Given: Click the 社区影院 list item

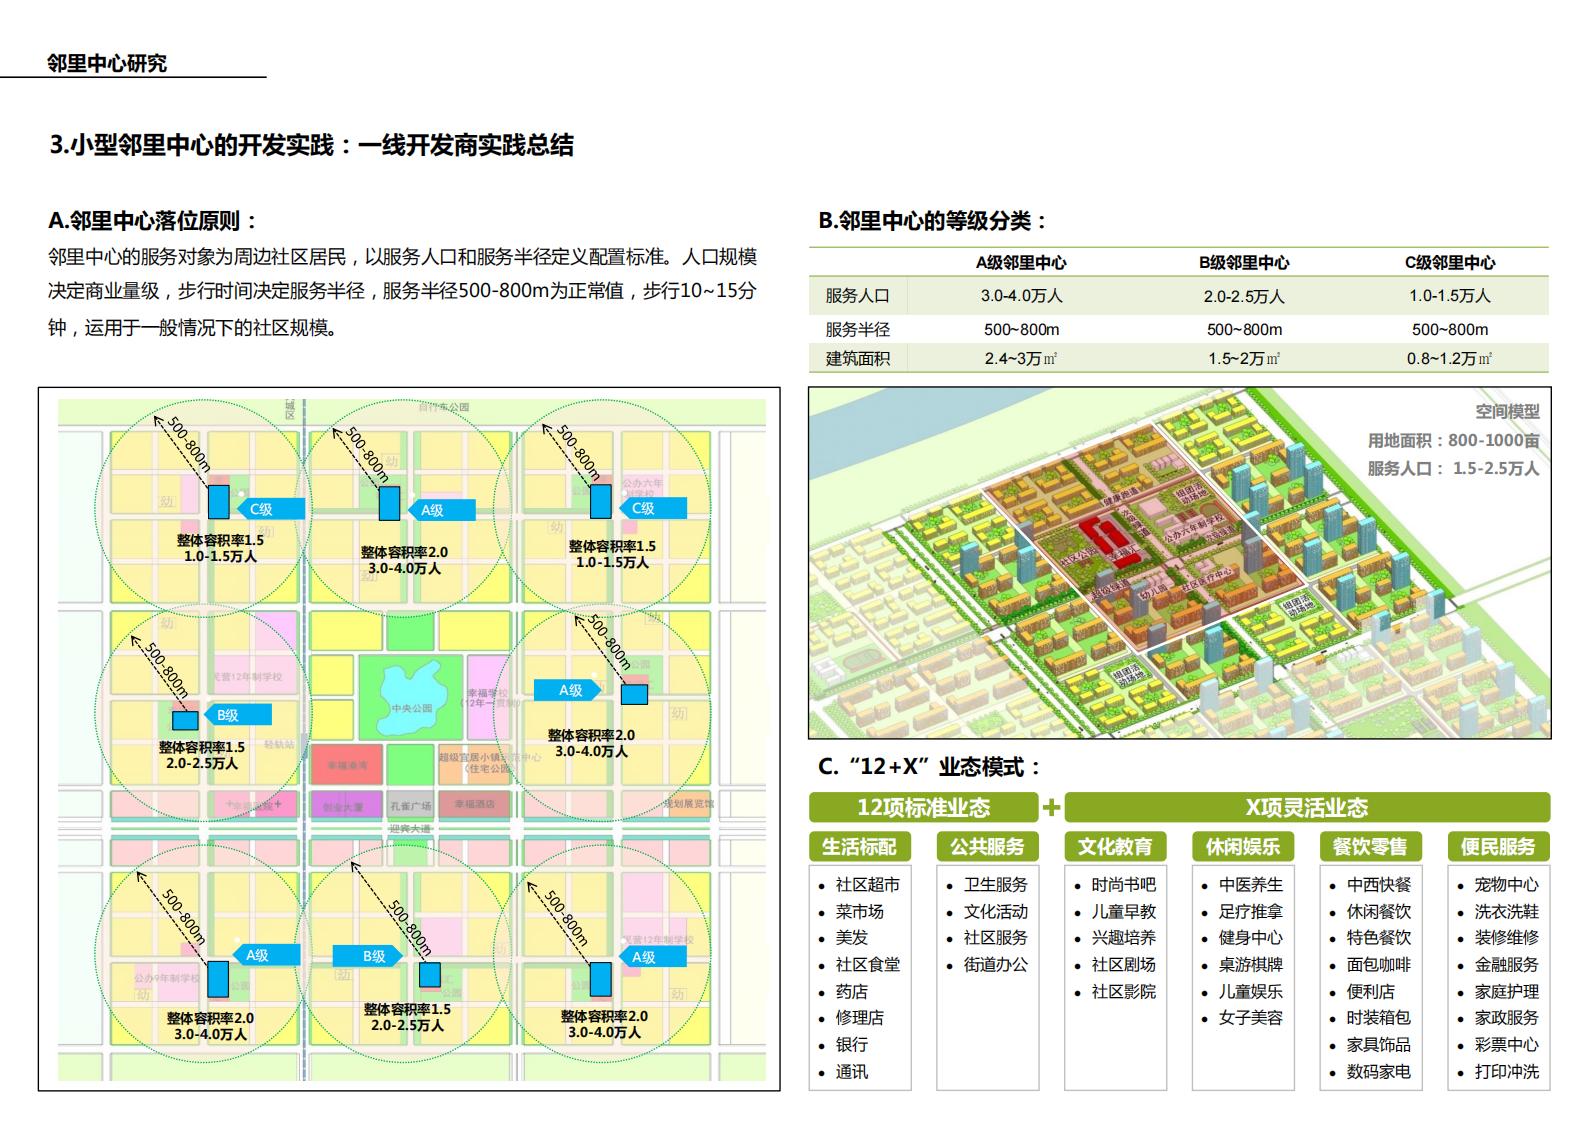Looking at the screenshot, I should [x=1123, y=992].
